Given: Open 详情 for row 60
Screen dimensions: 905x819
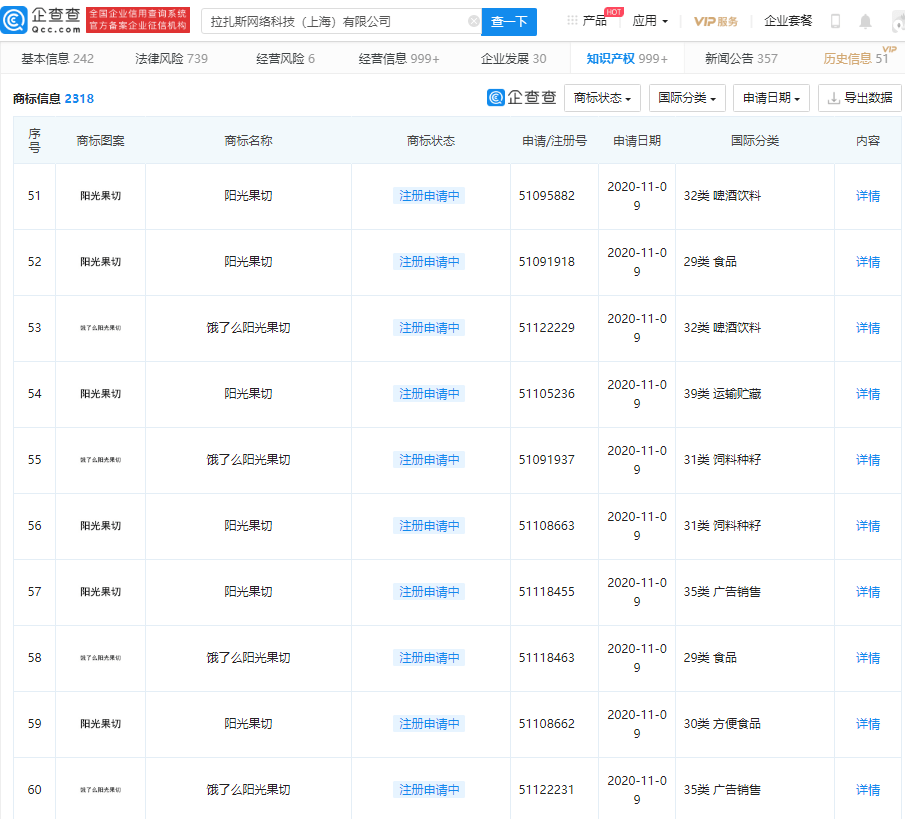Looking at the screenshot, I should point(867,790).
